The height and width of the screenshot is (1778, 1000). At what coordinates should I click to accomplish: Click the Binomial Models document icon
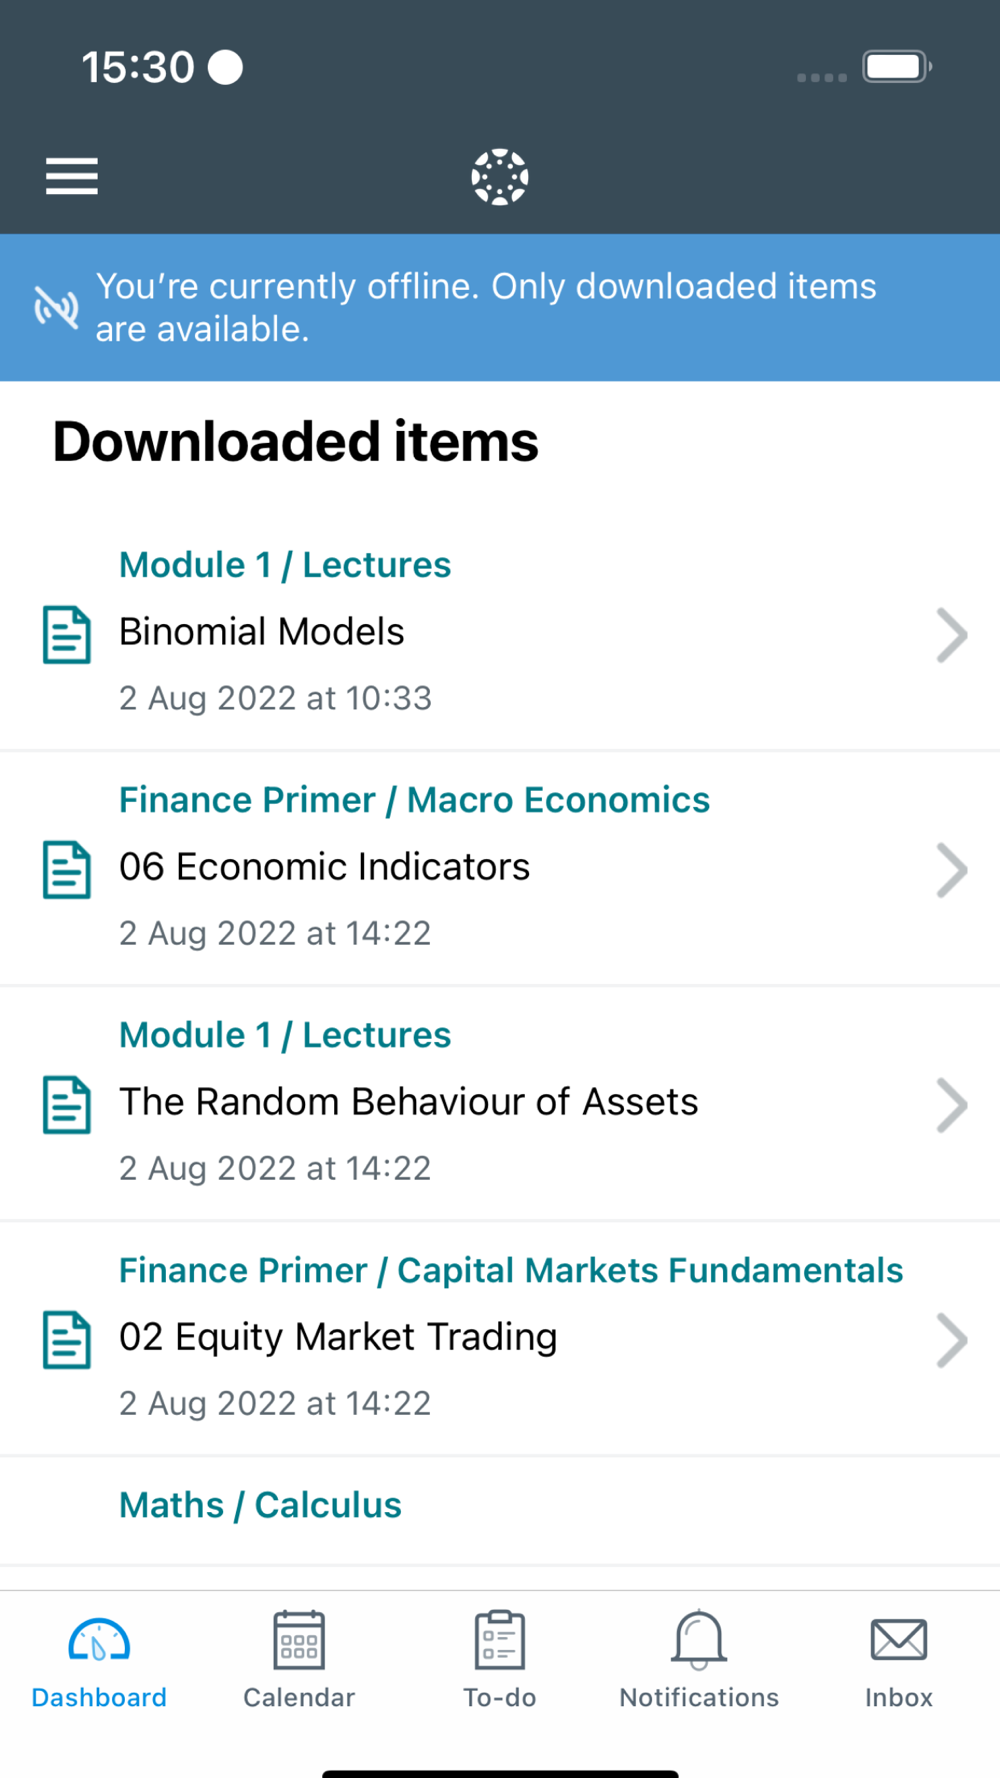[x=67, y=635]
